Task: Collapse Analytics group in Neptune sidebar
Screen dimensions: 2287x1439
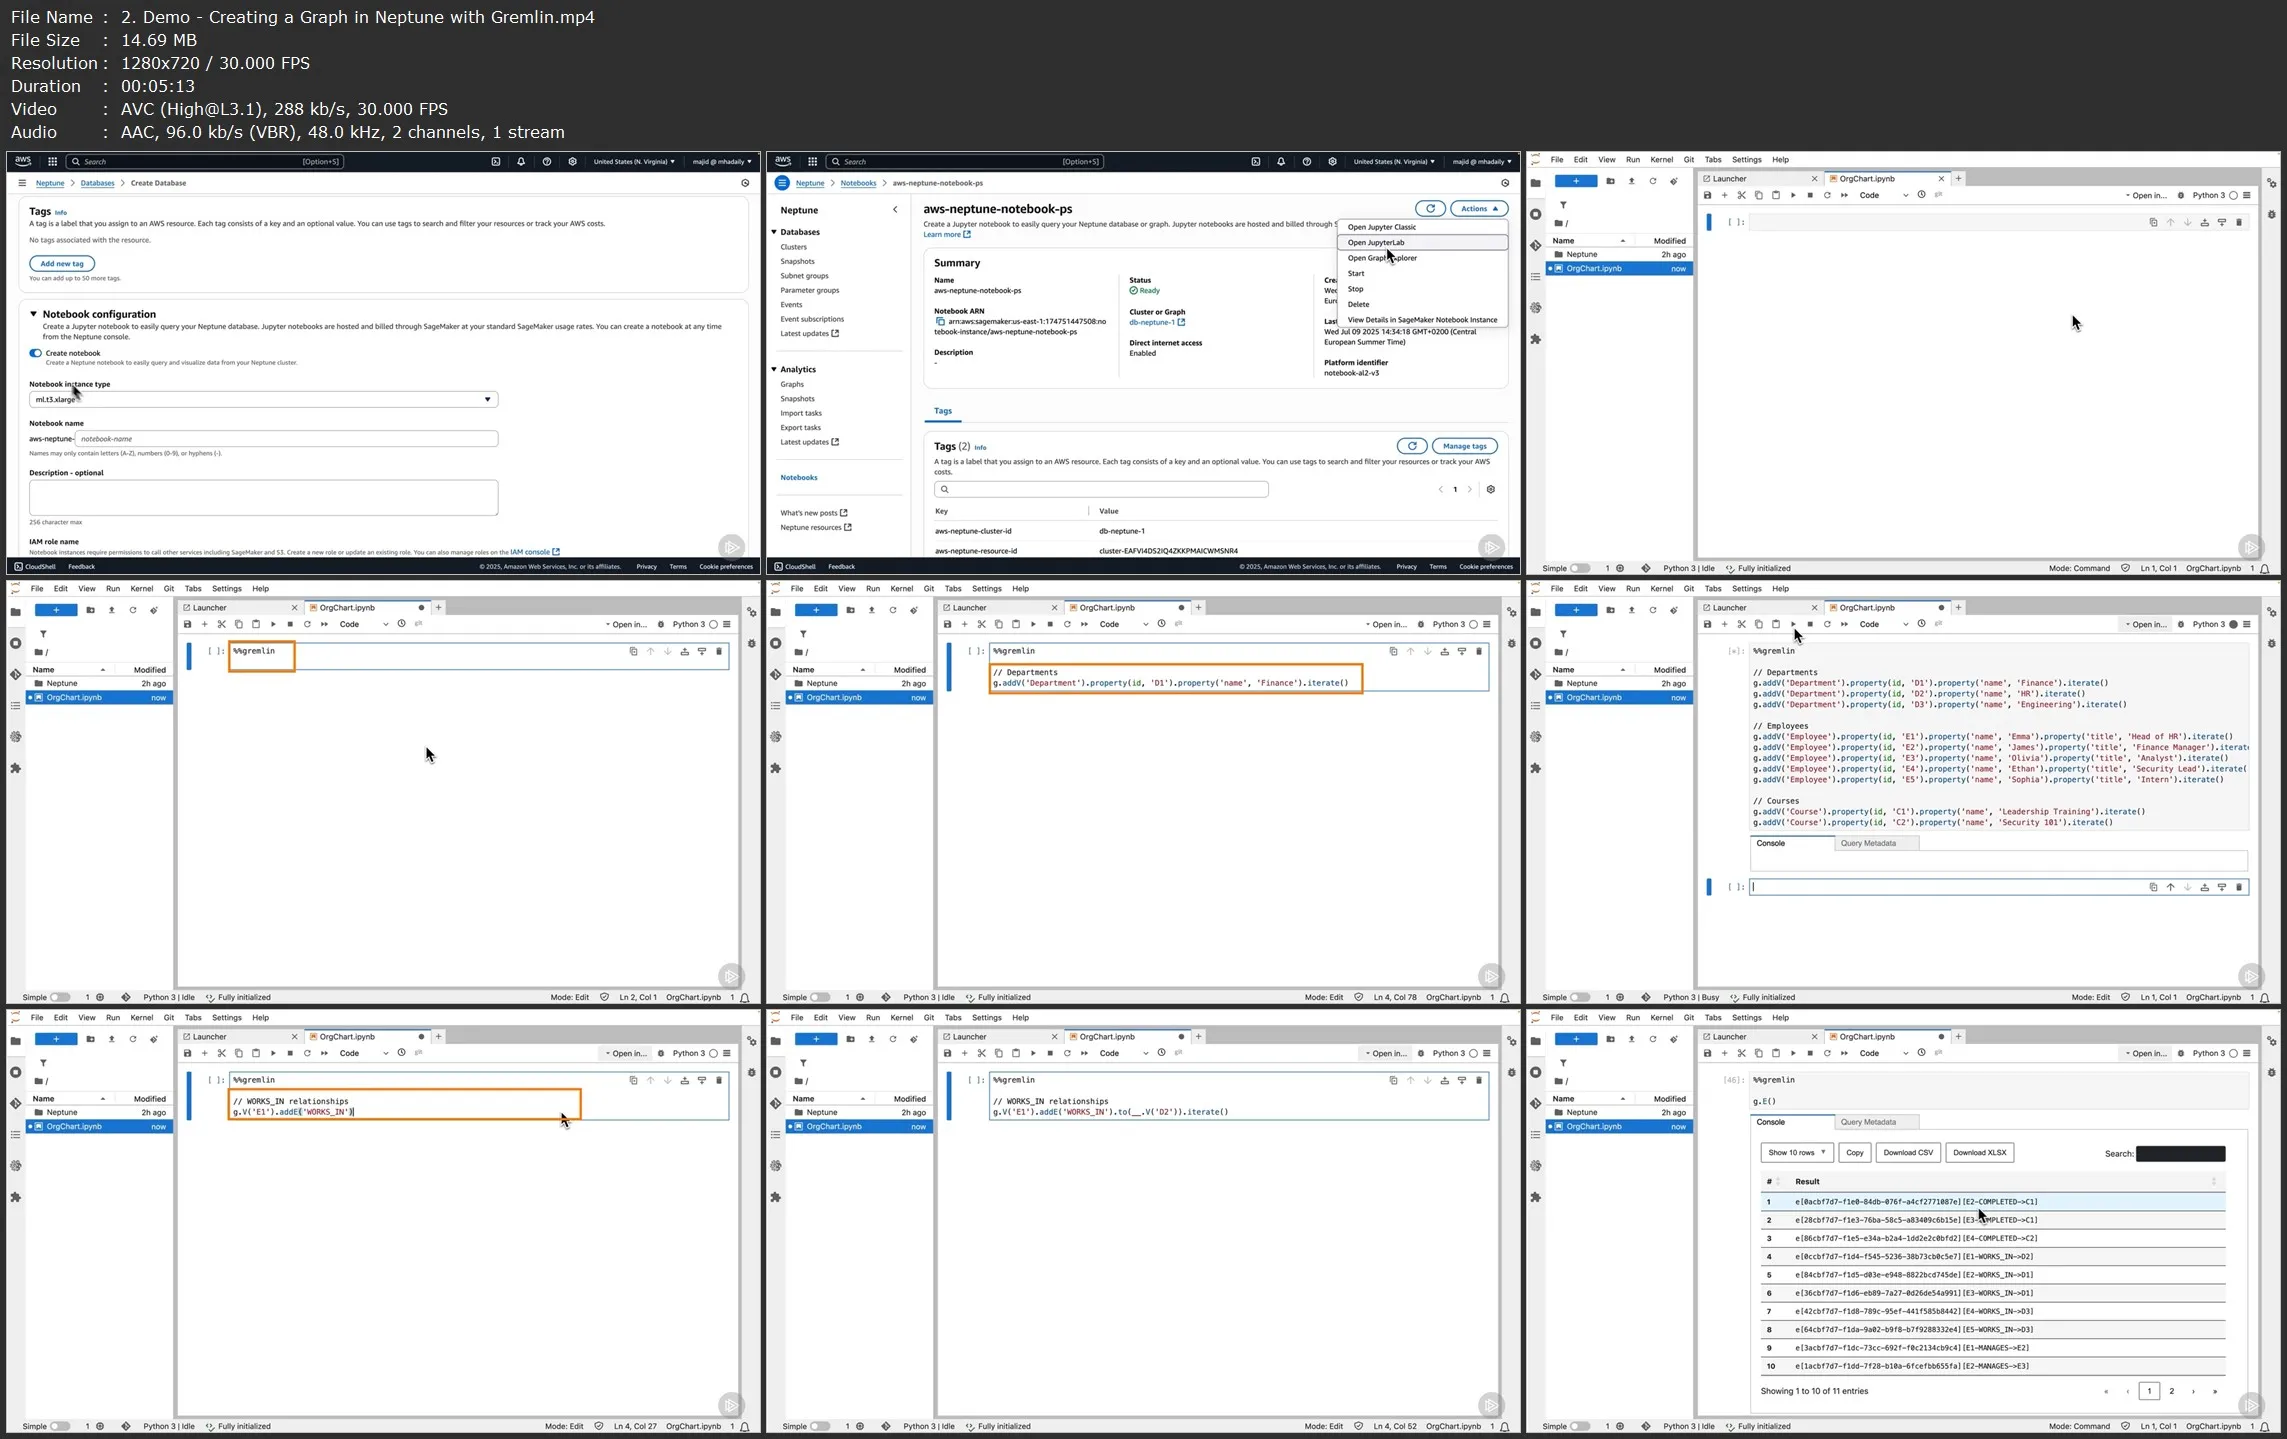Action: (774, 370)
